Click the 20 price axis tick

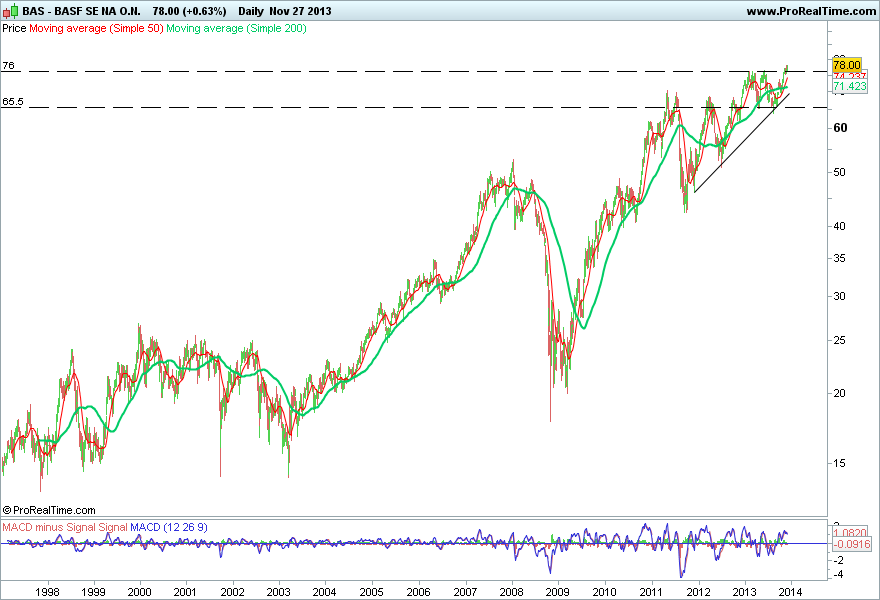click(839, 393)
